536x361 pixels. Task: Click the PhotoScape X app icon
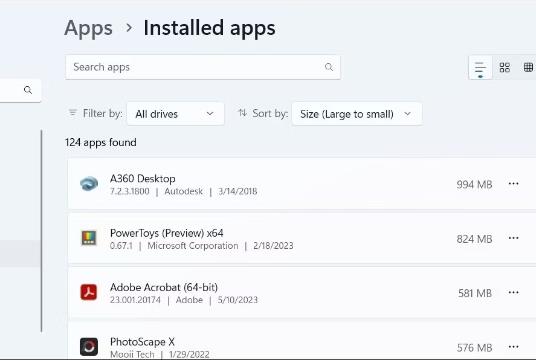89,347
